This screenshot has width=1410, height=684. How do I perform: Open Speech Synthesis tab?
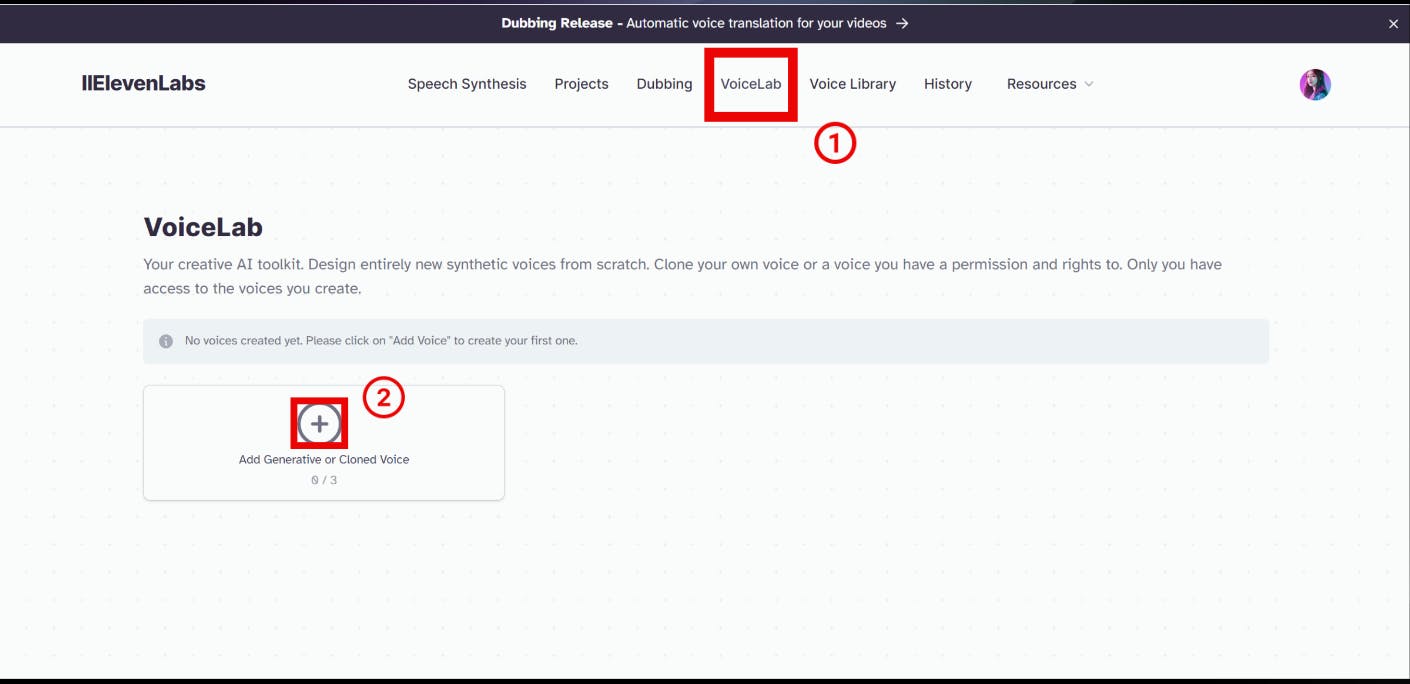(x=467, y=84)
